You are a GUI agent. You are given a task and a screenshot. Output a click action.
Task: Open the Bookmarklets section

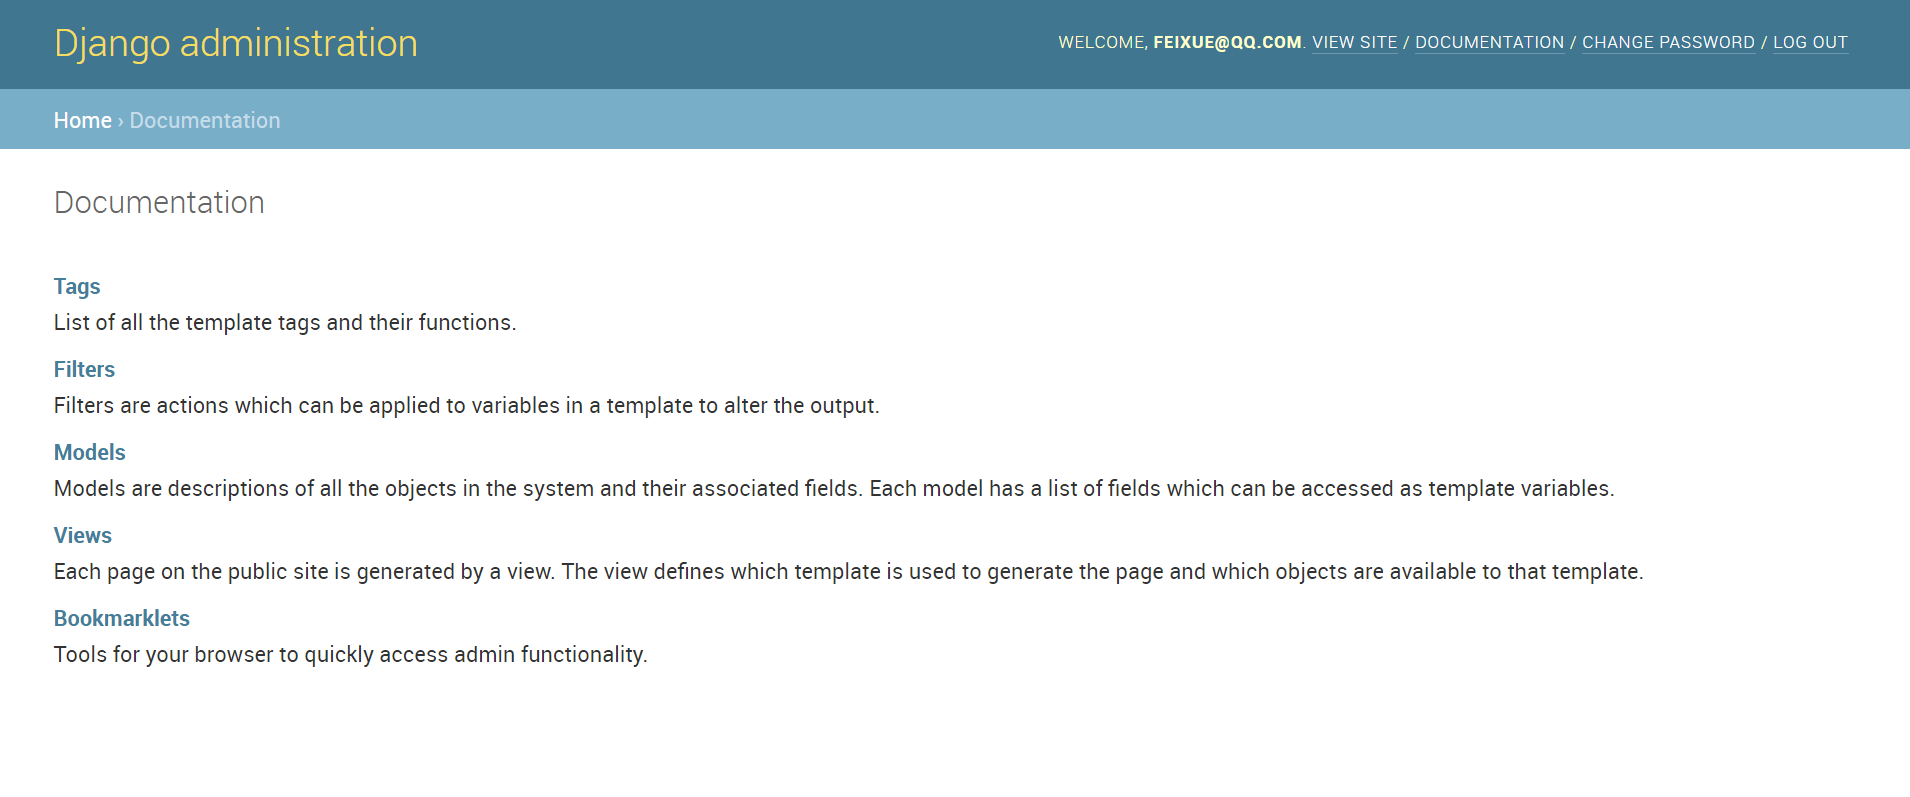point(122,618)
